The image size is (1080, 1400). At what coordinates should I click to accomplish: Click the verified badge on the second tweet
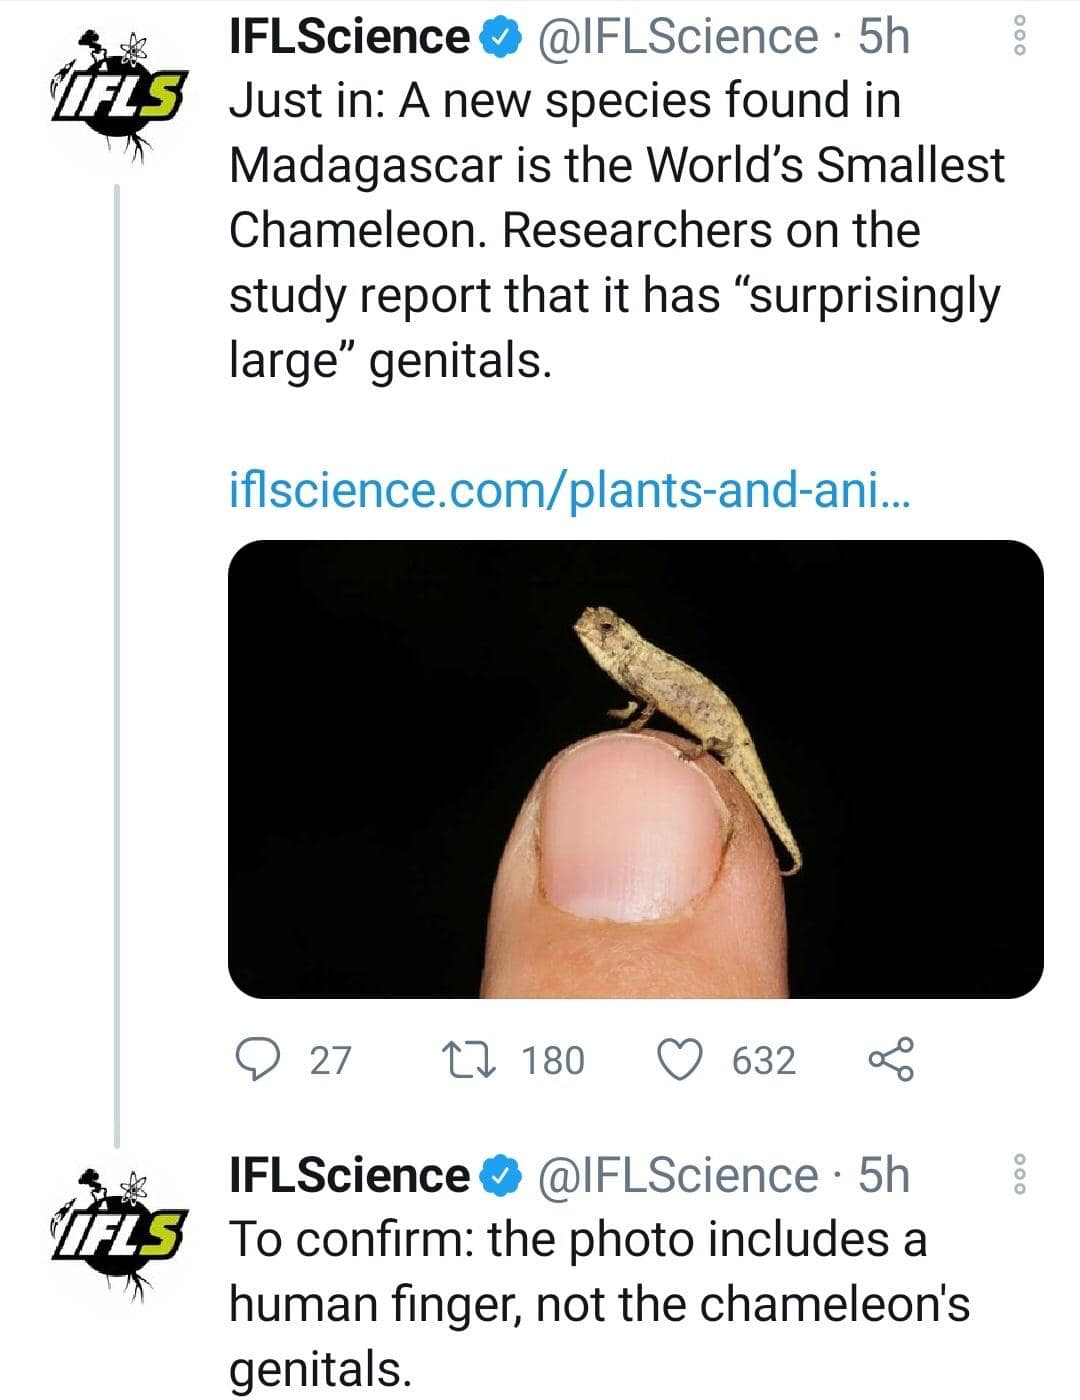tap(501, 1176)
